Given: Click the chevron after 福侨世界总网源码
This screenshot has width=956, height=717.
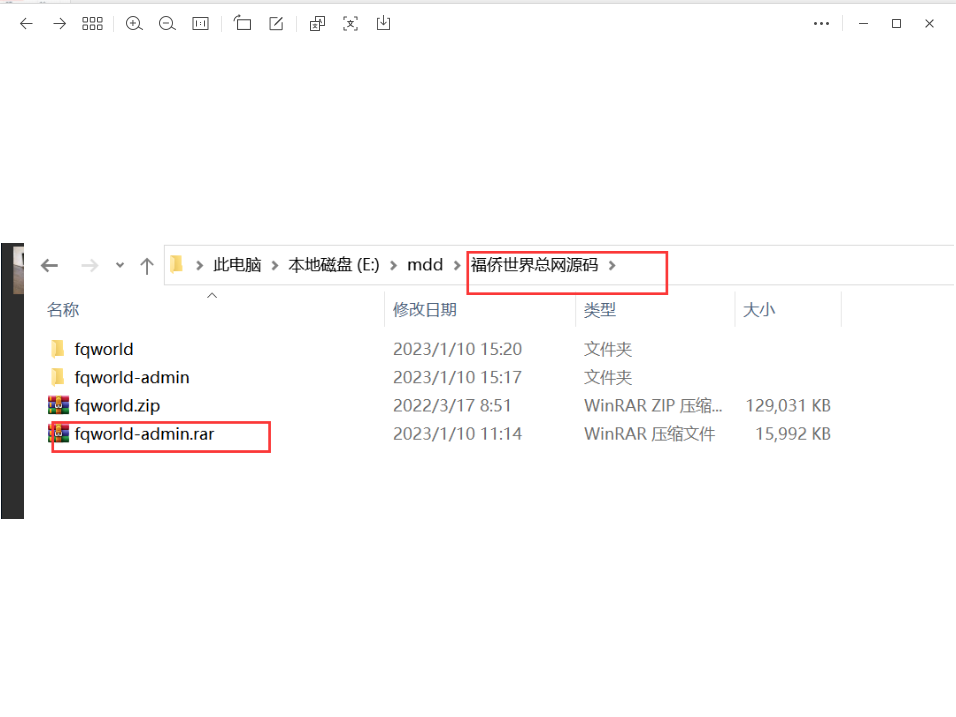Looking at the screenshot, I should [x=613, y=265].
